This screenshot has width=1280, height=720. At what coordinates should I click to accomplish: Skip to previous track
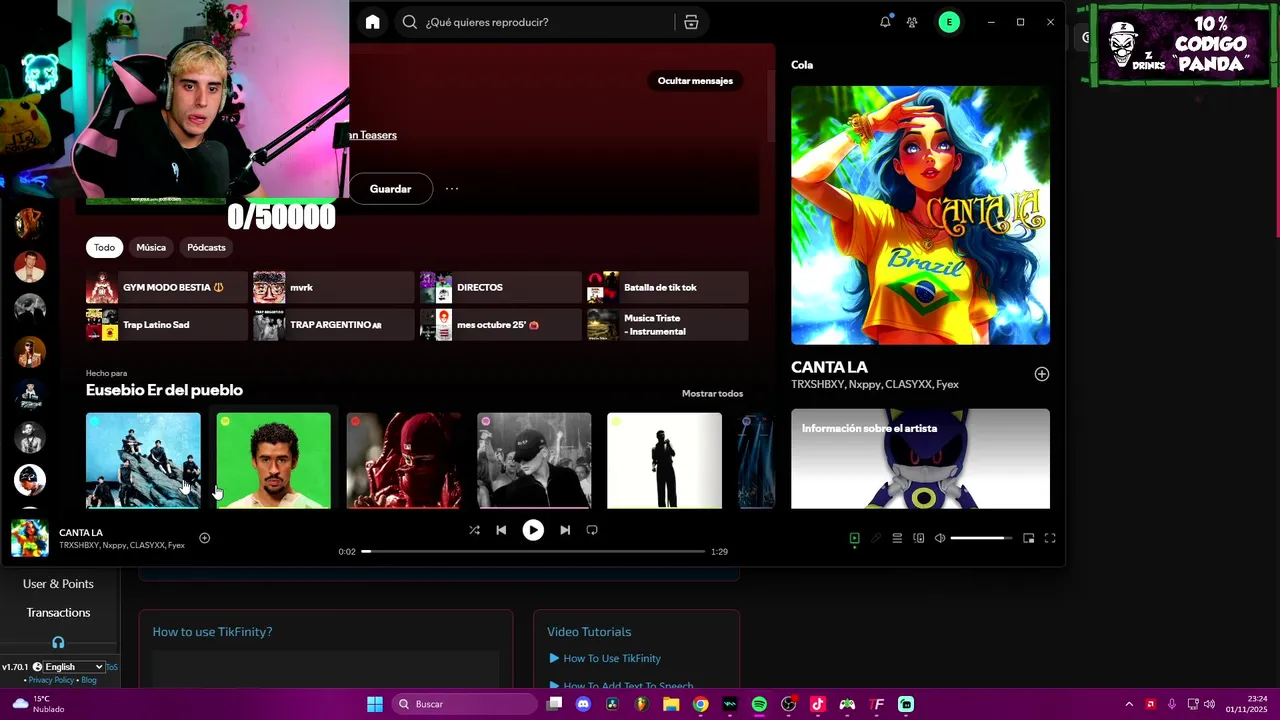tap(501, 530)
